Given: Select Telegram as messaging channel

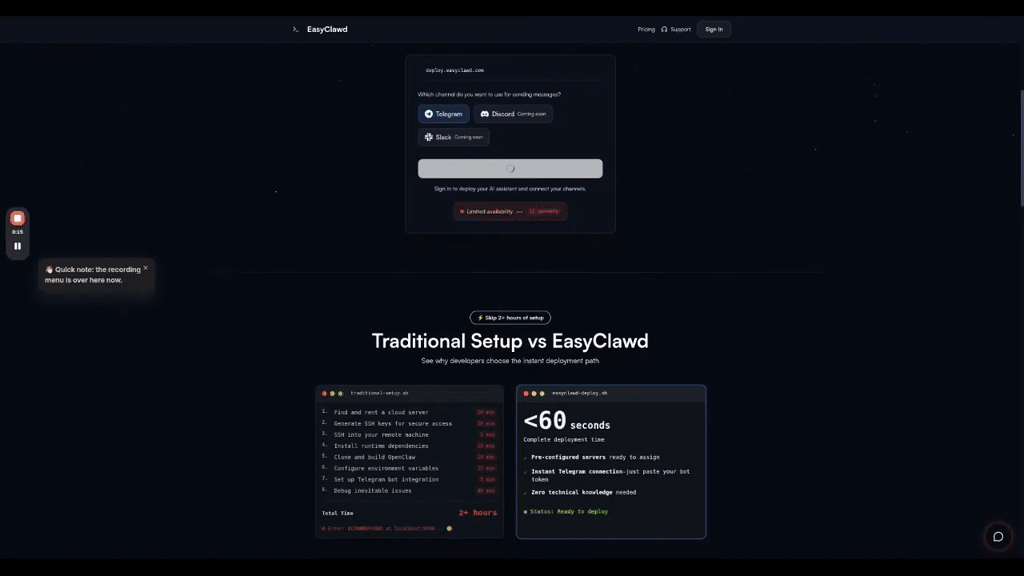Looking at the screenshot, I should pos(443,114).
